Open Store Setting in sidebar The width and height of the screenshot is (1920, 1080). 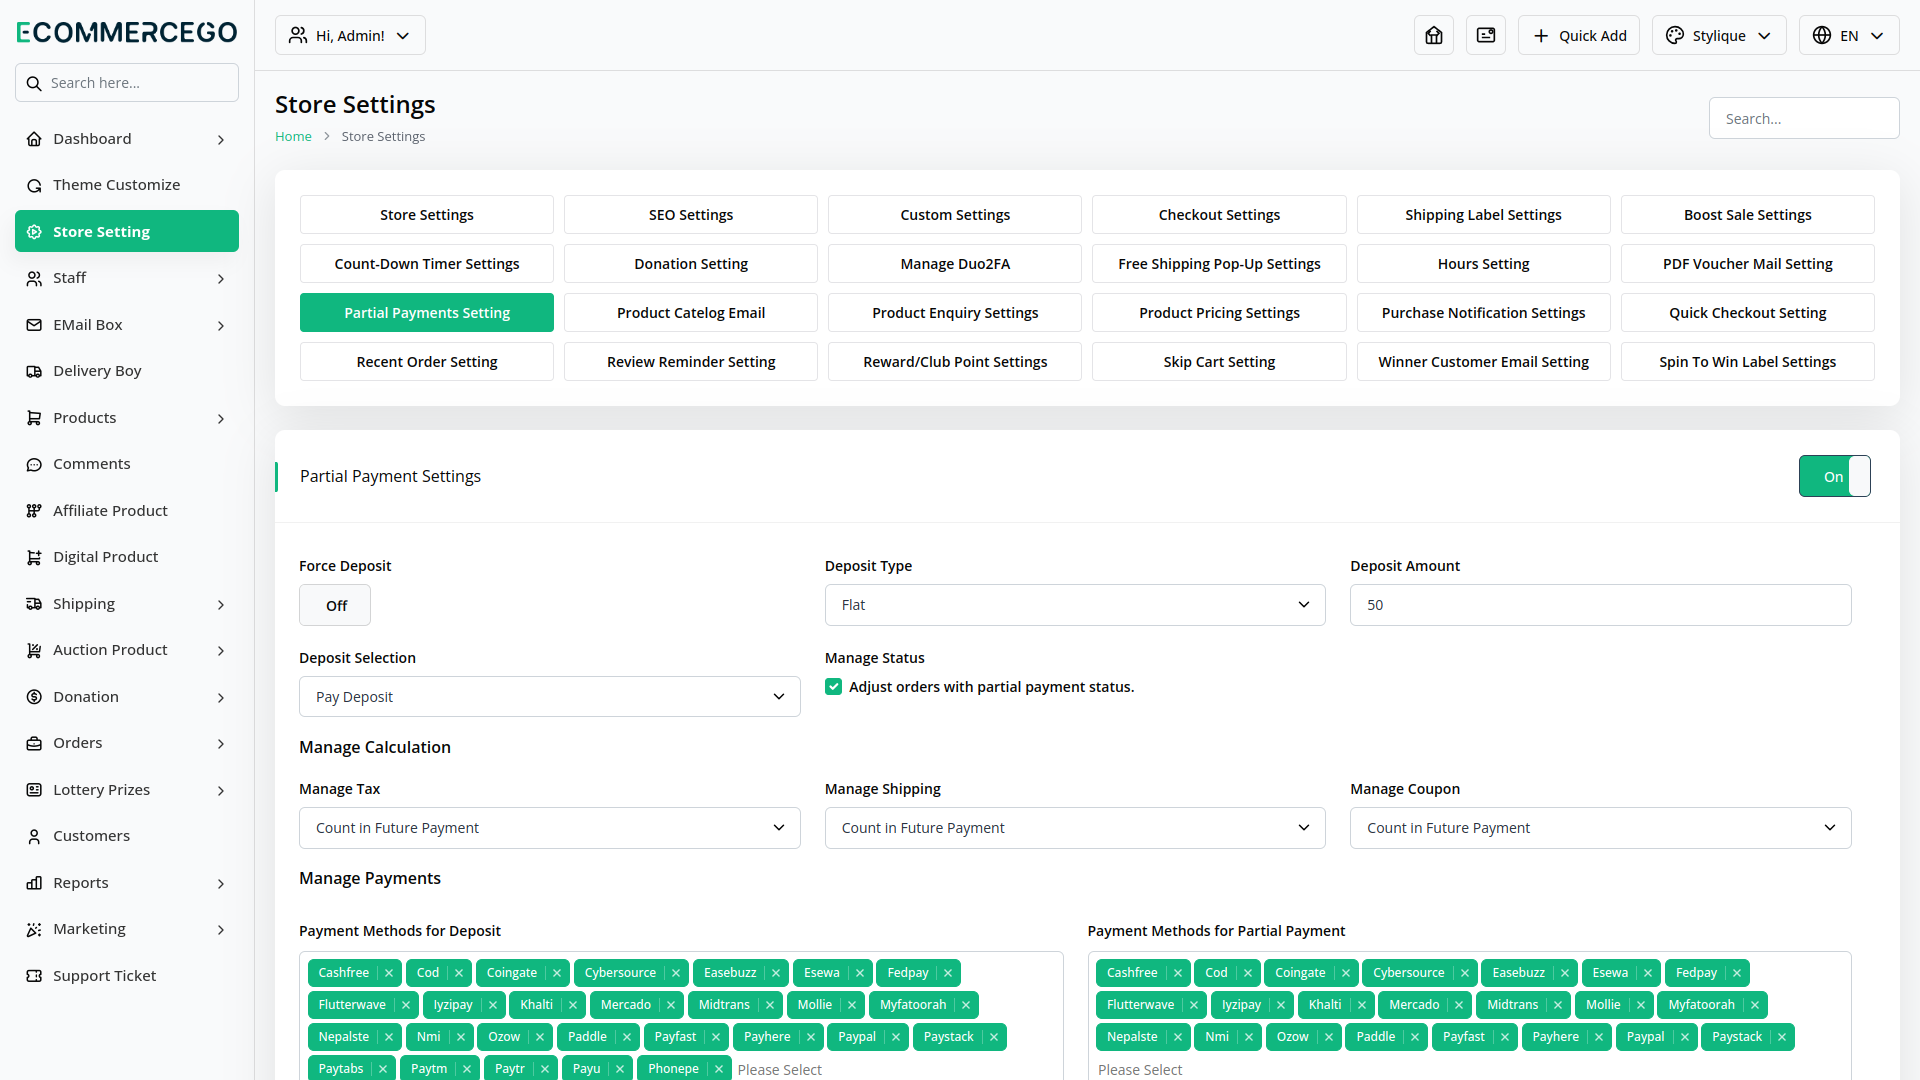coord(127,231)
